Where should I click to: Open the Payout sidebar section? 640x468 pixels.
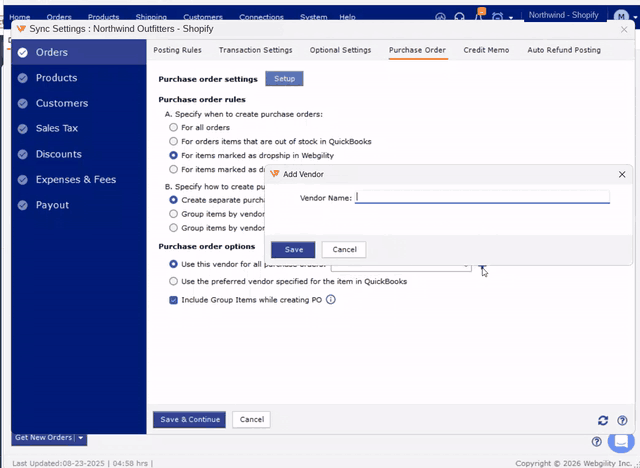[x=79, y=205]
